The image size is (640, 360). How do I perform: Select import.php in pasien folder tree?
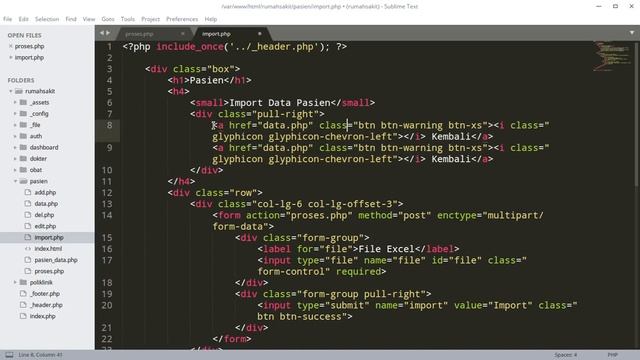tap(49, 238)
